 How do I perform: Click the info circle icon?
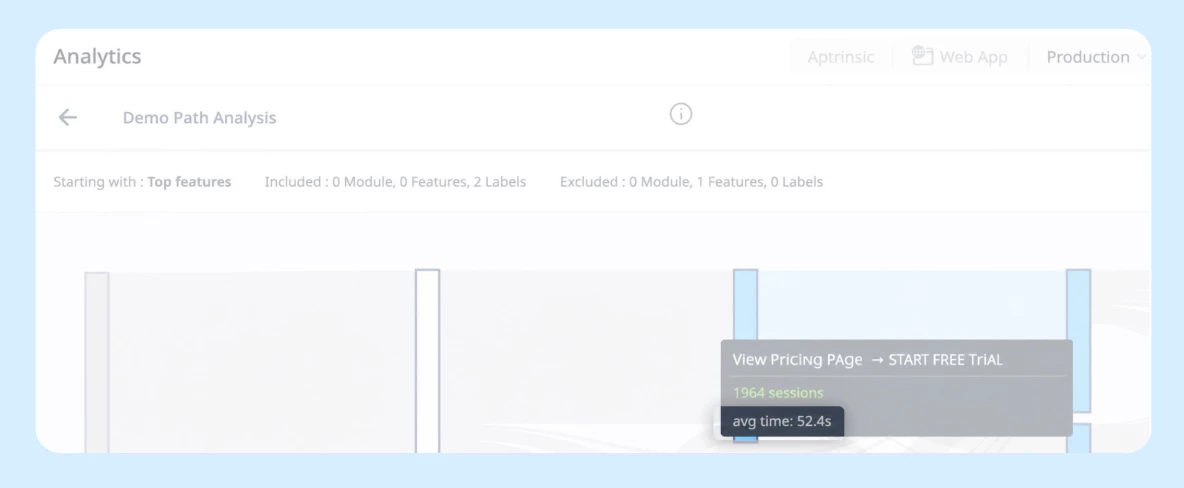[680, 114]
